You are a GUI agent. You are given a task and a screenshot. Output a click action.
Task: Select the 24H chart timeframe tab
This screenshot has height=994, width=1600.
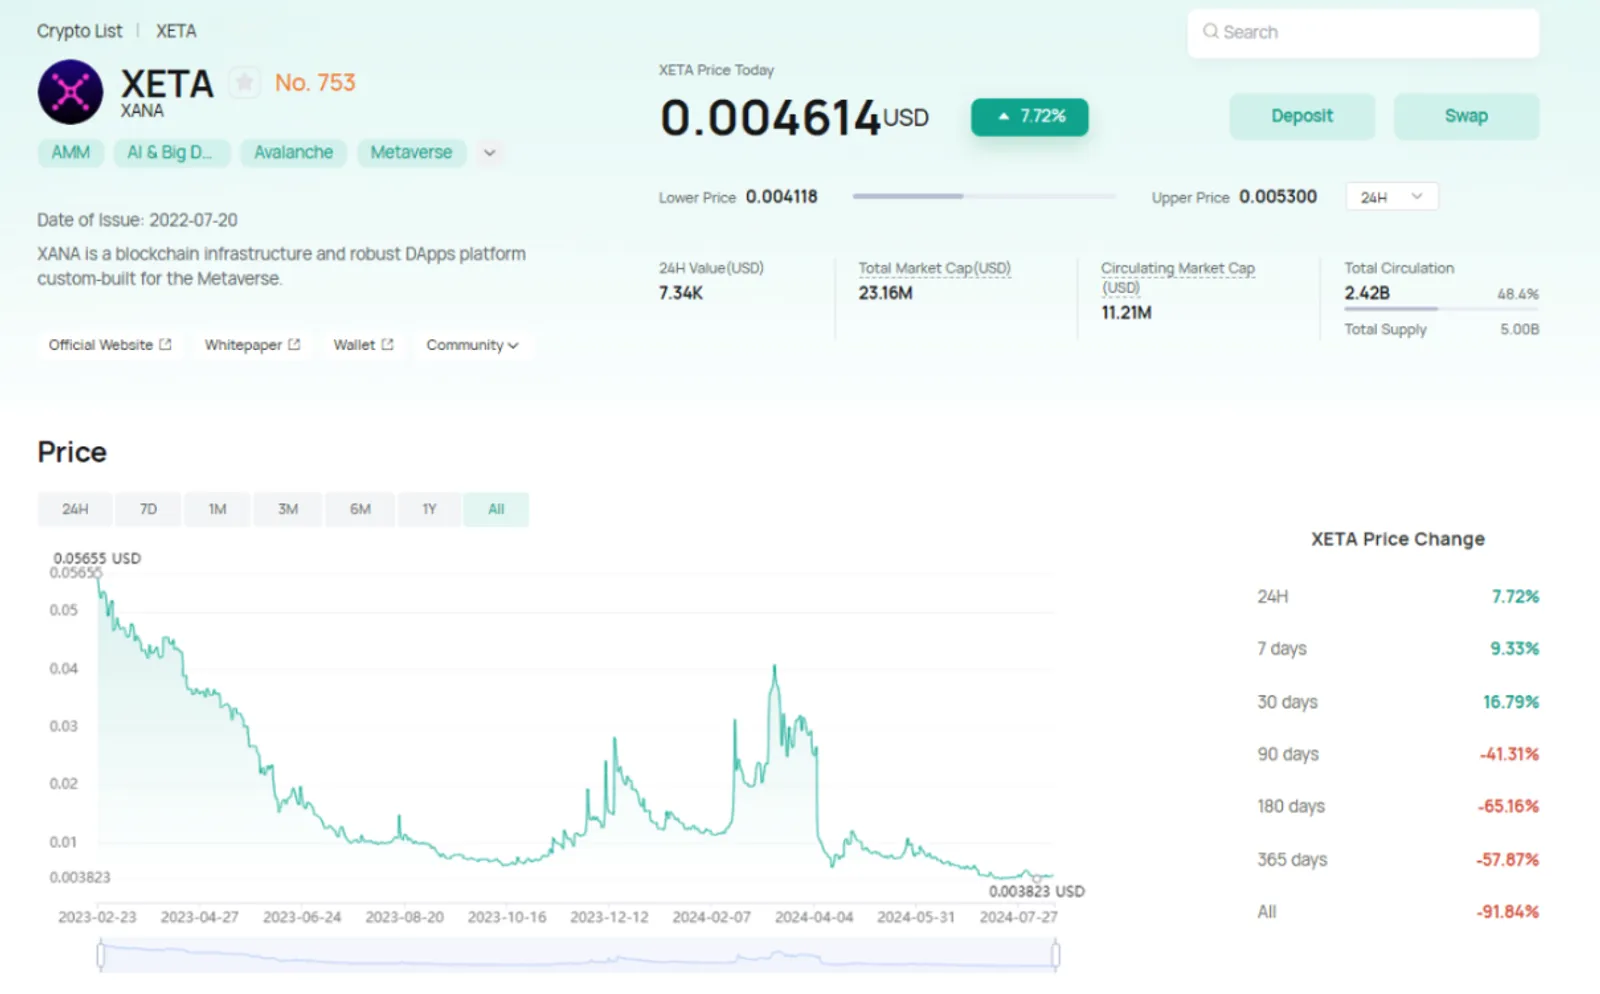point(75,509)
